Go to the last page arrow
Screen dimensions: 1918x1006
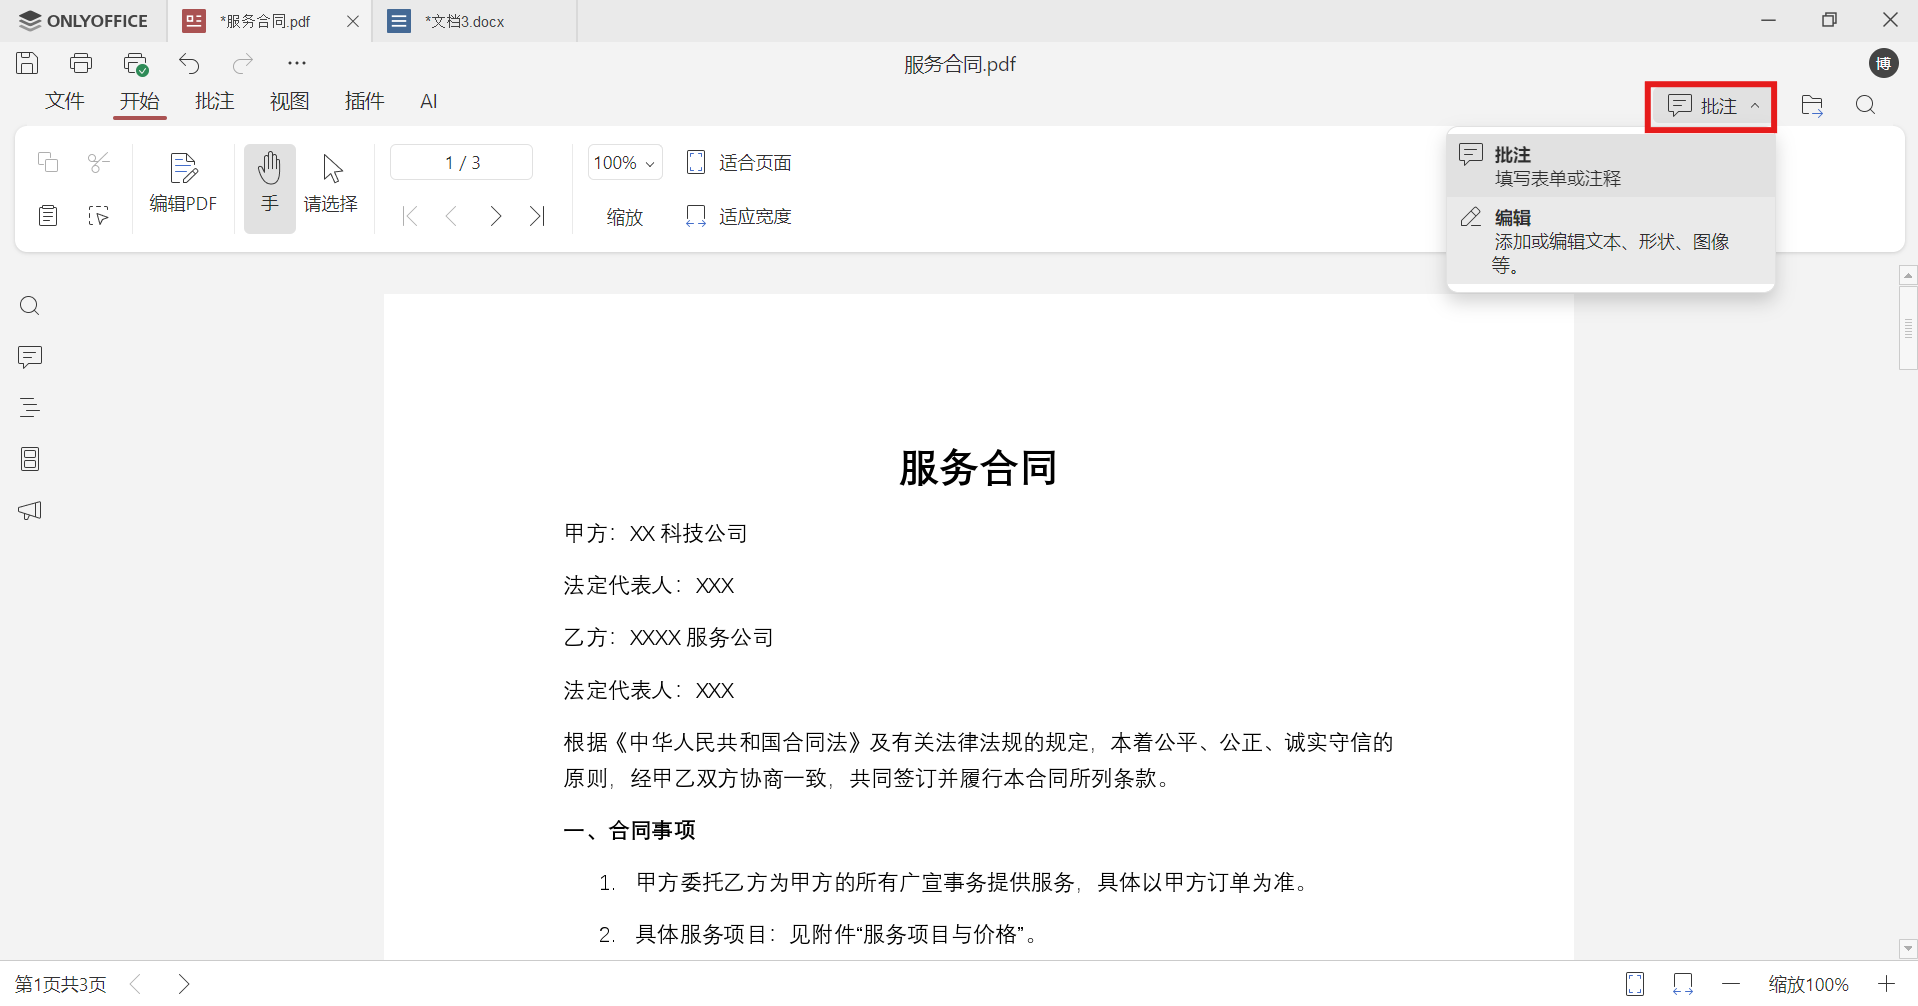[x=538, y=215]
